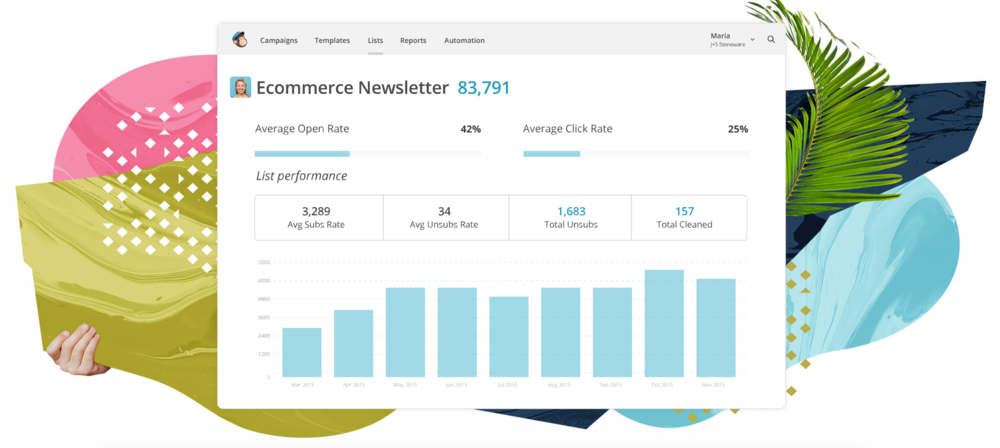Click the Maria account name

[x=720, y=36]
